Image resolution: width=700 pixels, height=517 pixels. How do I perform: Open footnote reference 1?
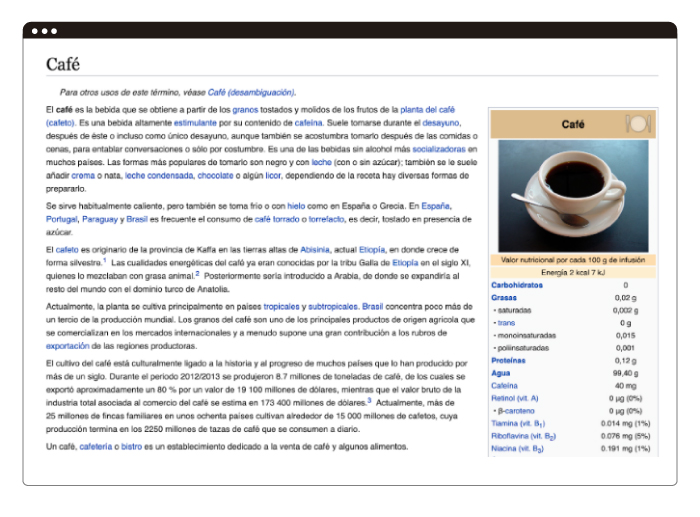pyautogui.click(x=105, y=260)
